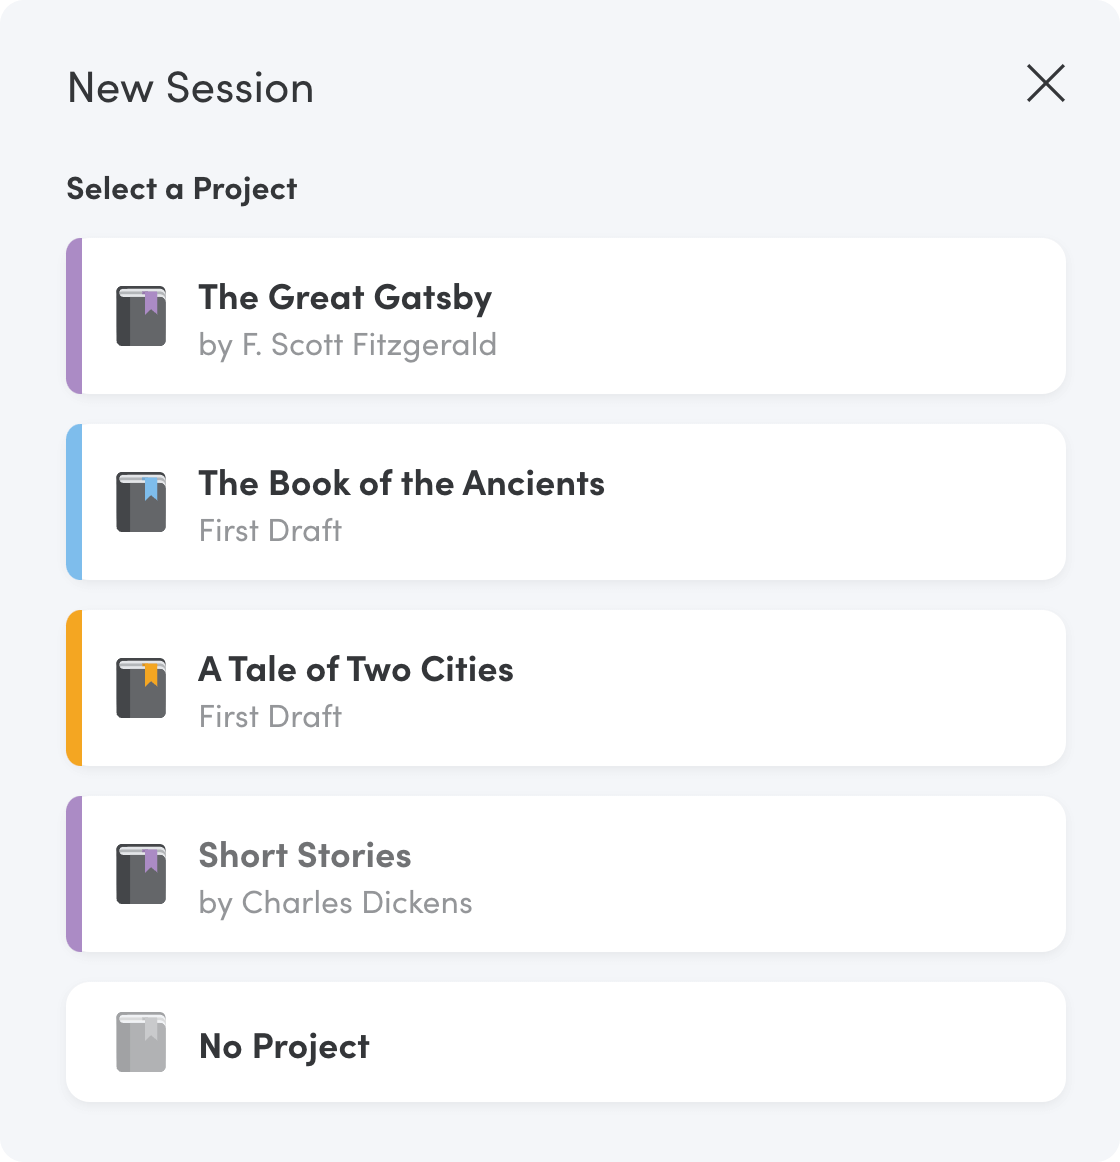The width and height of the screenshot is (1120, 1162).
Task: Click the orange color strip on A Tale of Two Cities
Action: pyautogui.click(x=74, y=688)
